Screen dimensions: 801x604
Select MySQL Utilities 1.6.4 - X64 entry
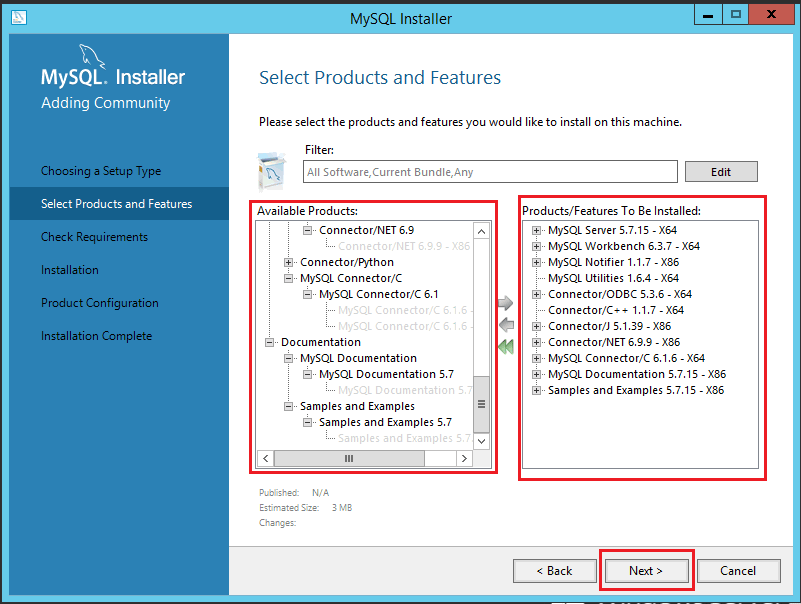(x=613, y=278)
